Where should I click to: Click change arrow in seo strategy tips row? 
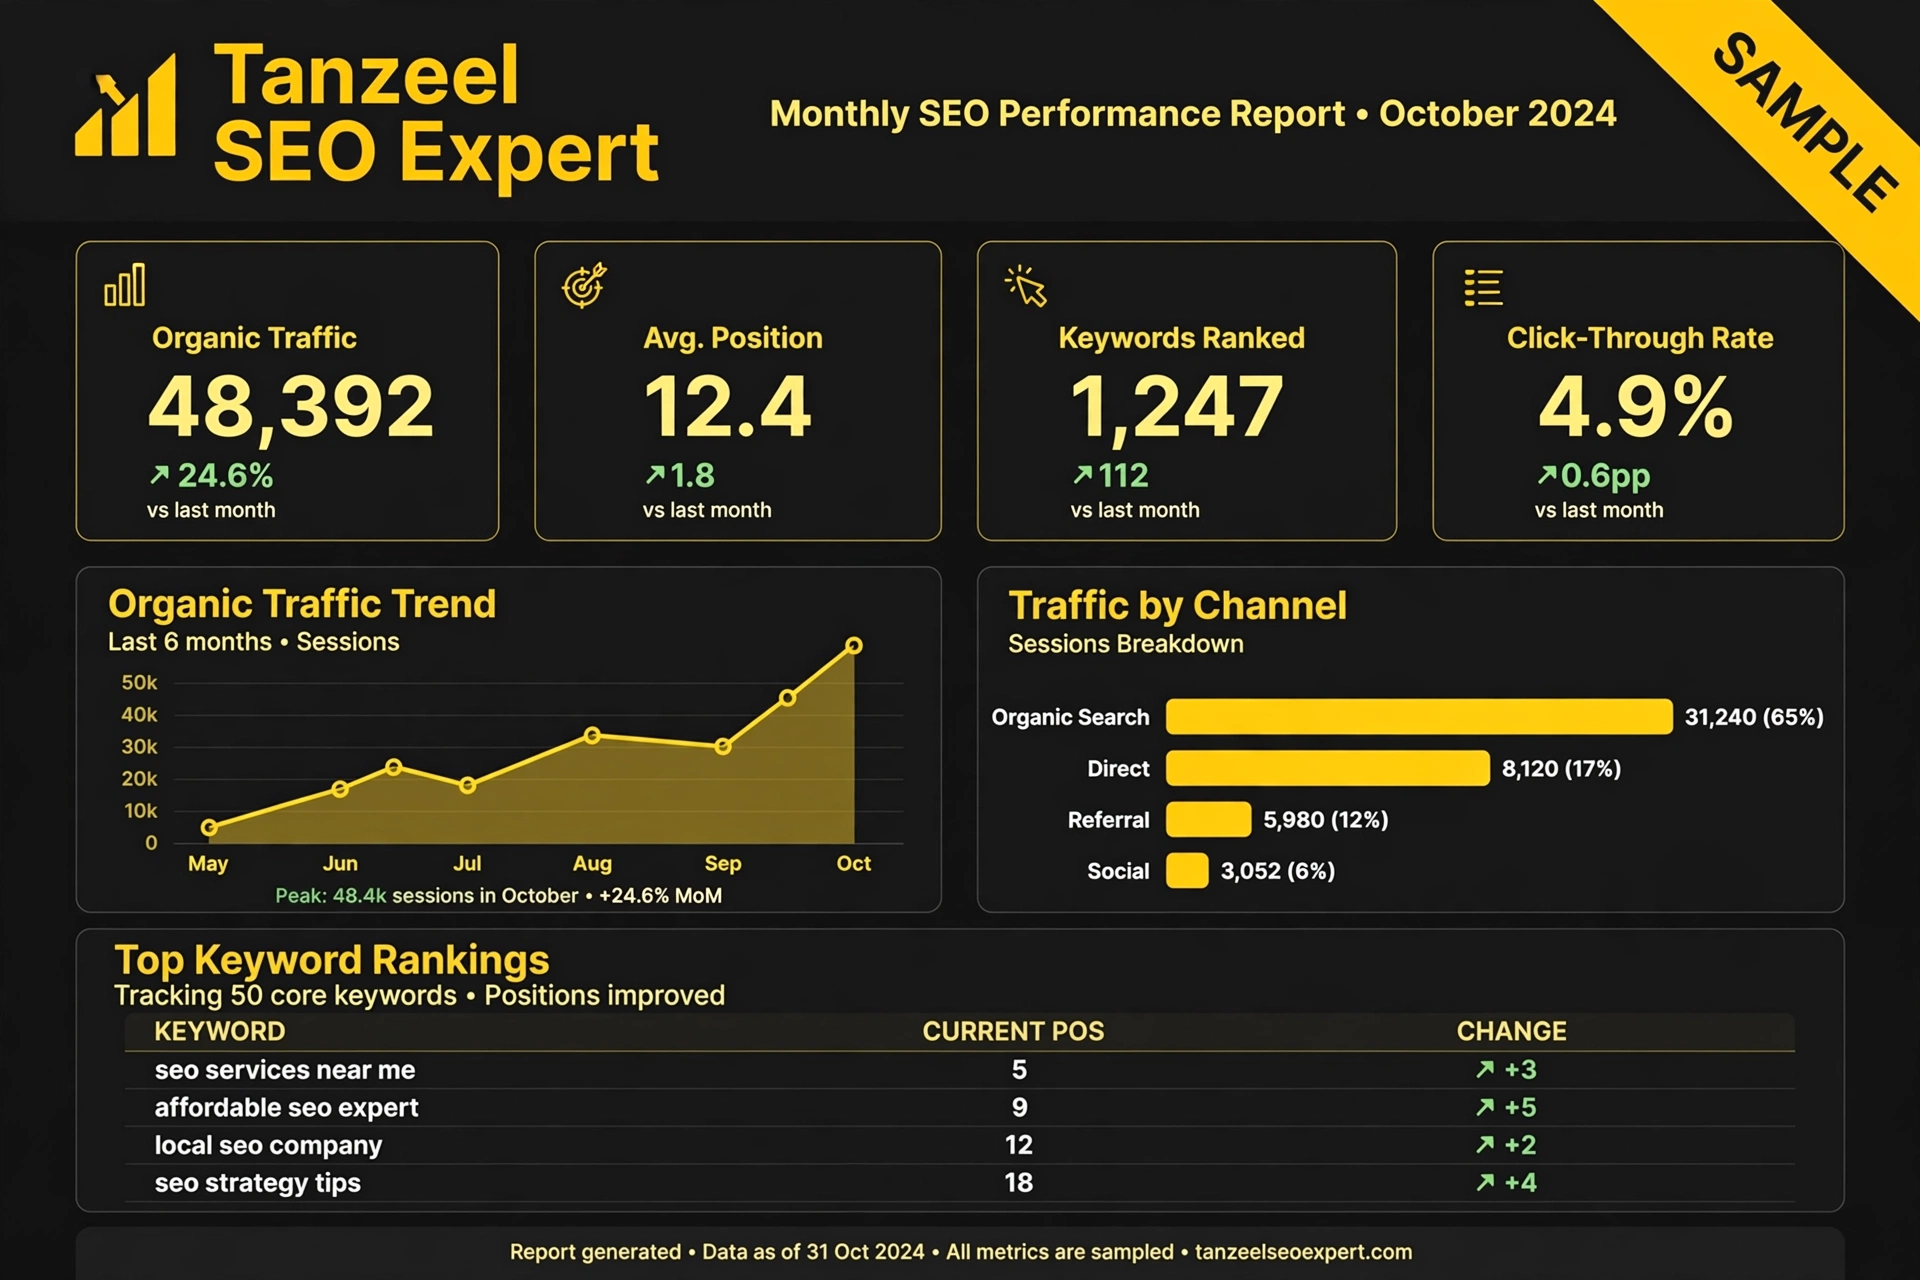(1485, 1182)
